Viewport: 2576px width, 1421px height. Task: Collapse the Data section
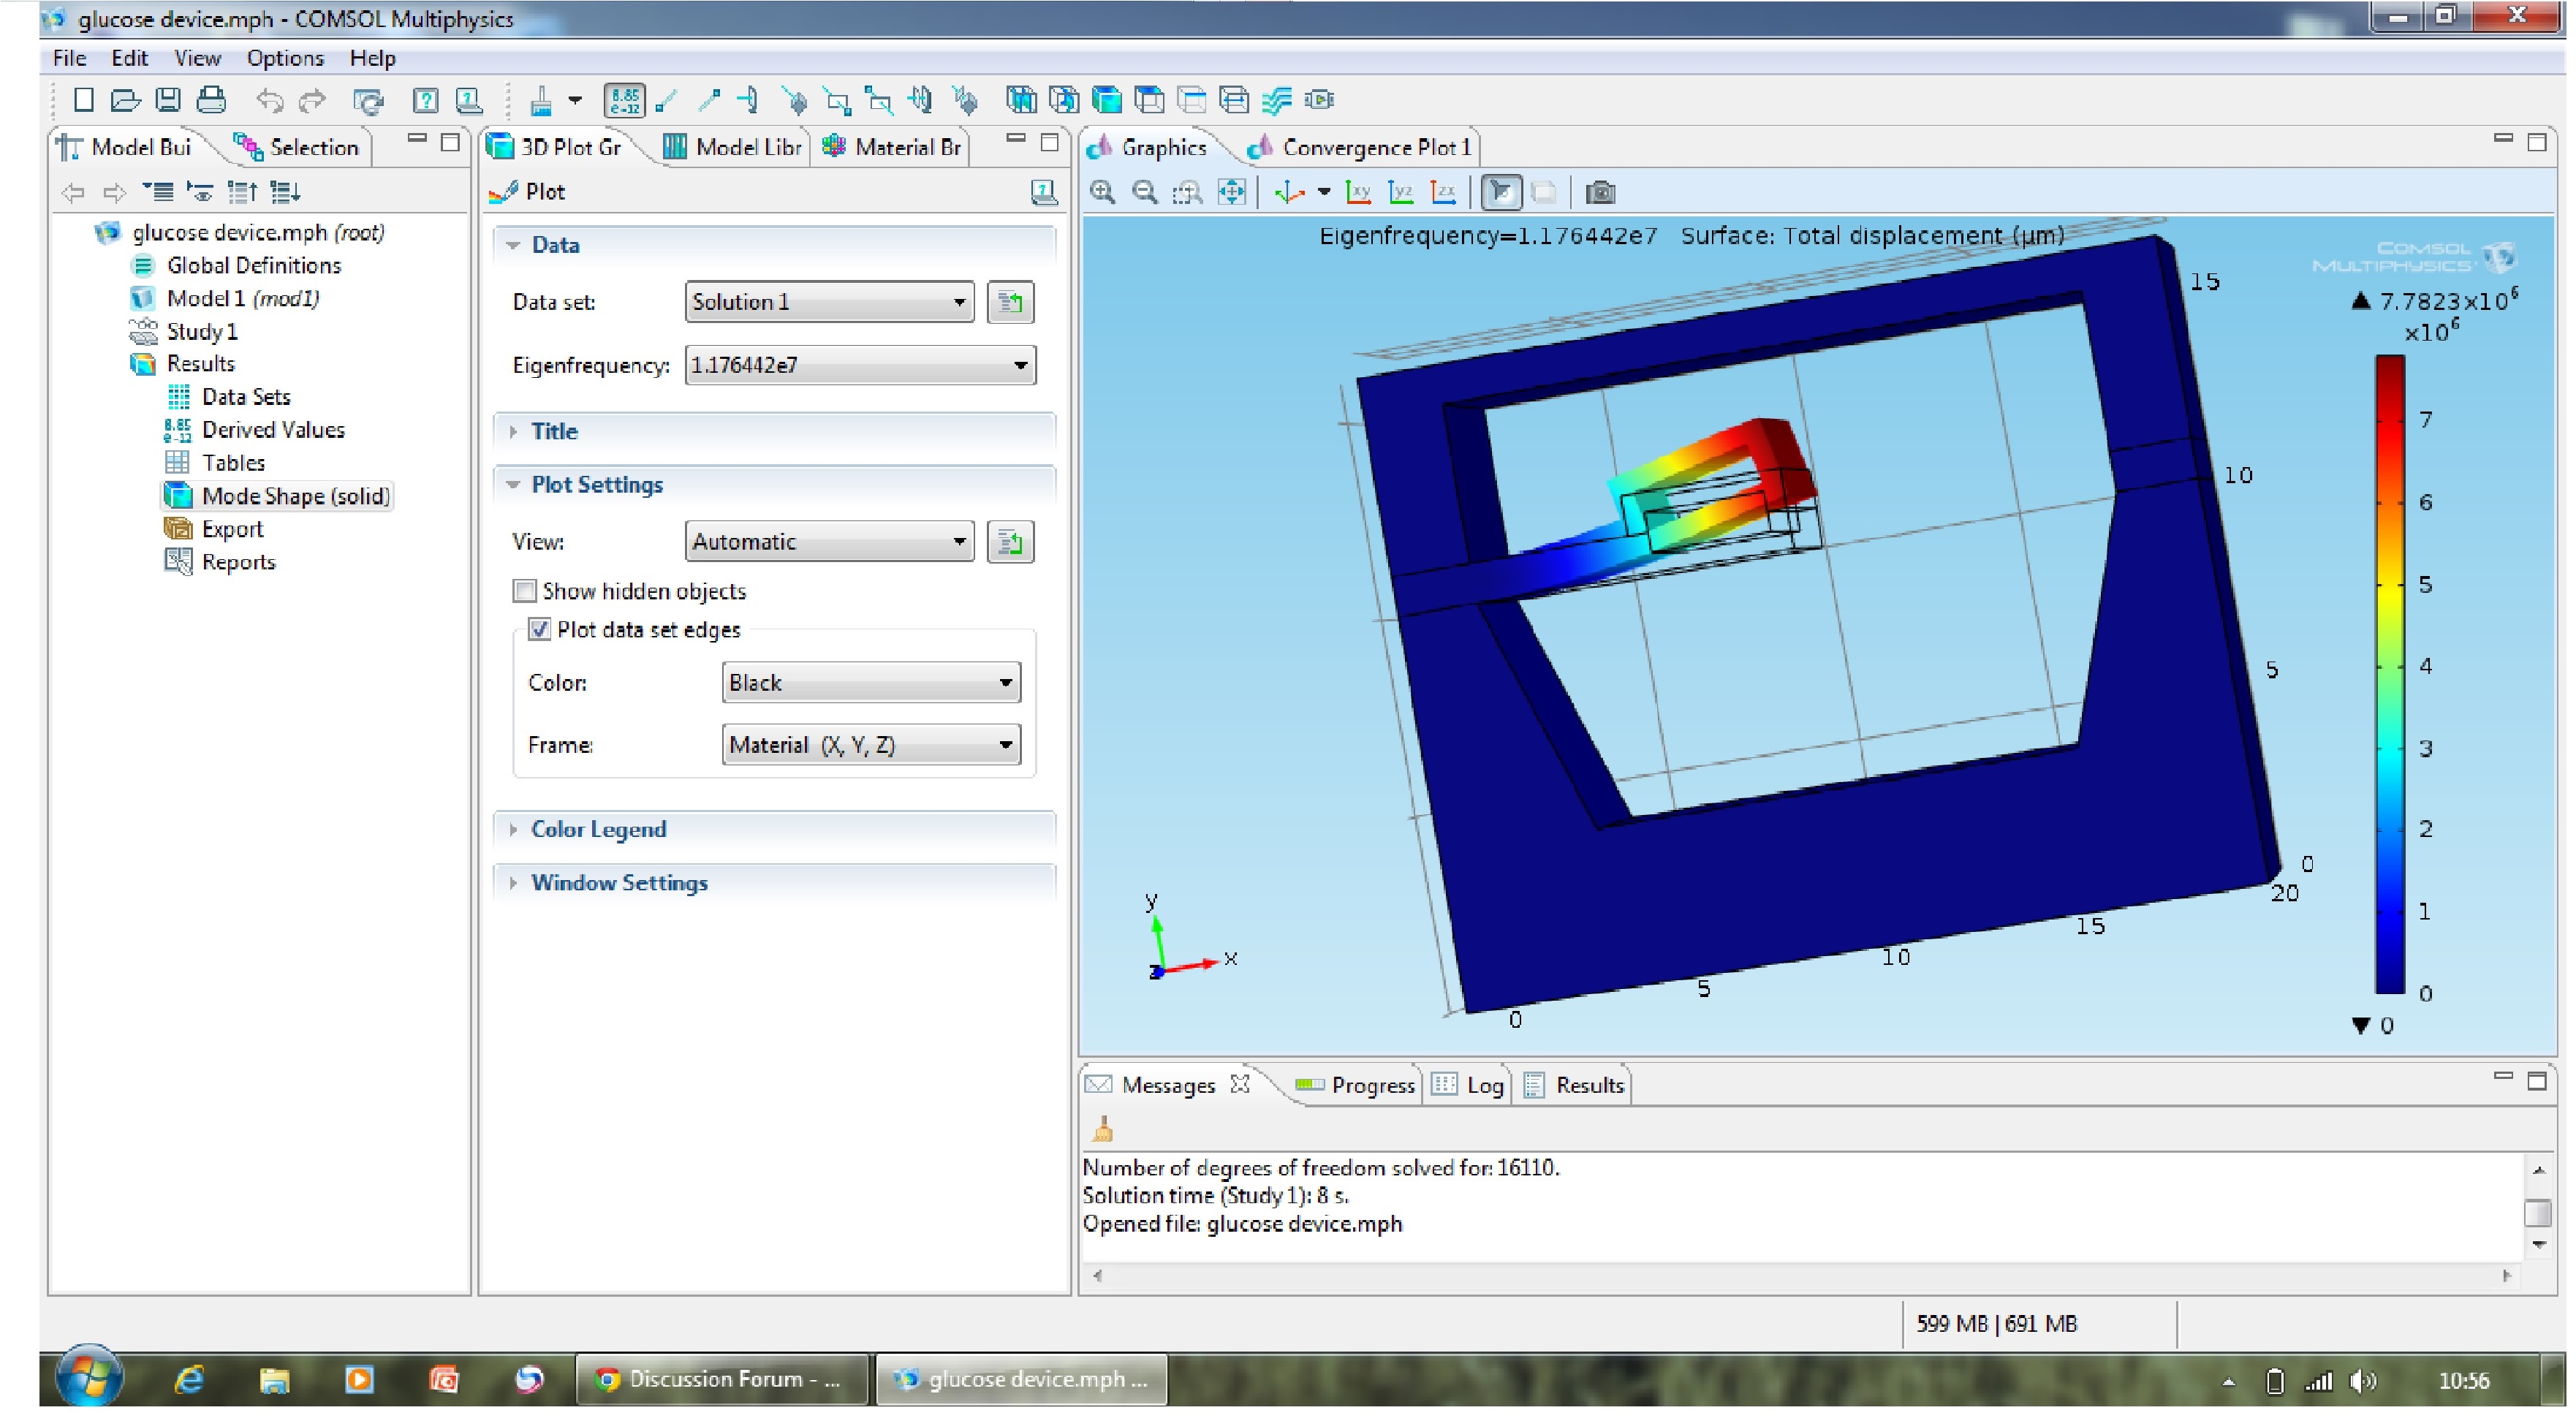coord(513,245)
